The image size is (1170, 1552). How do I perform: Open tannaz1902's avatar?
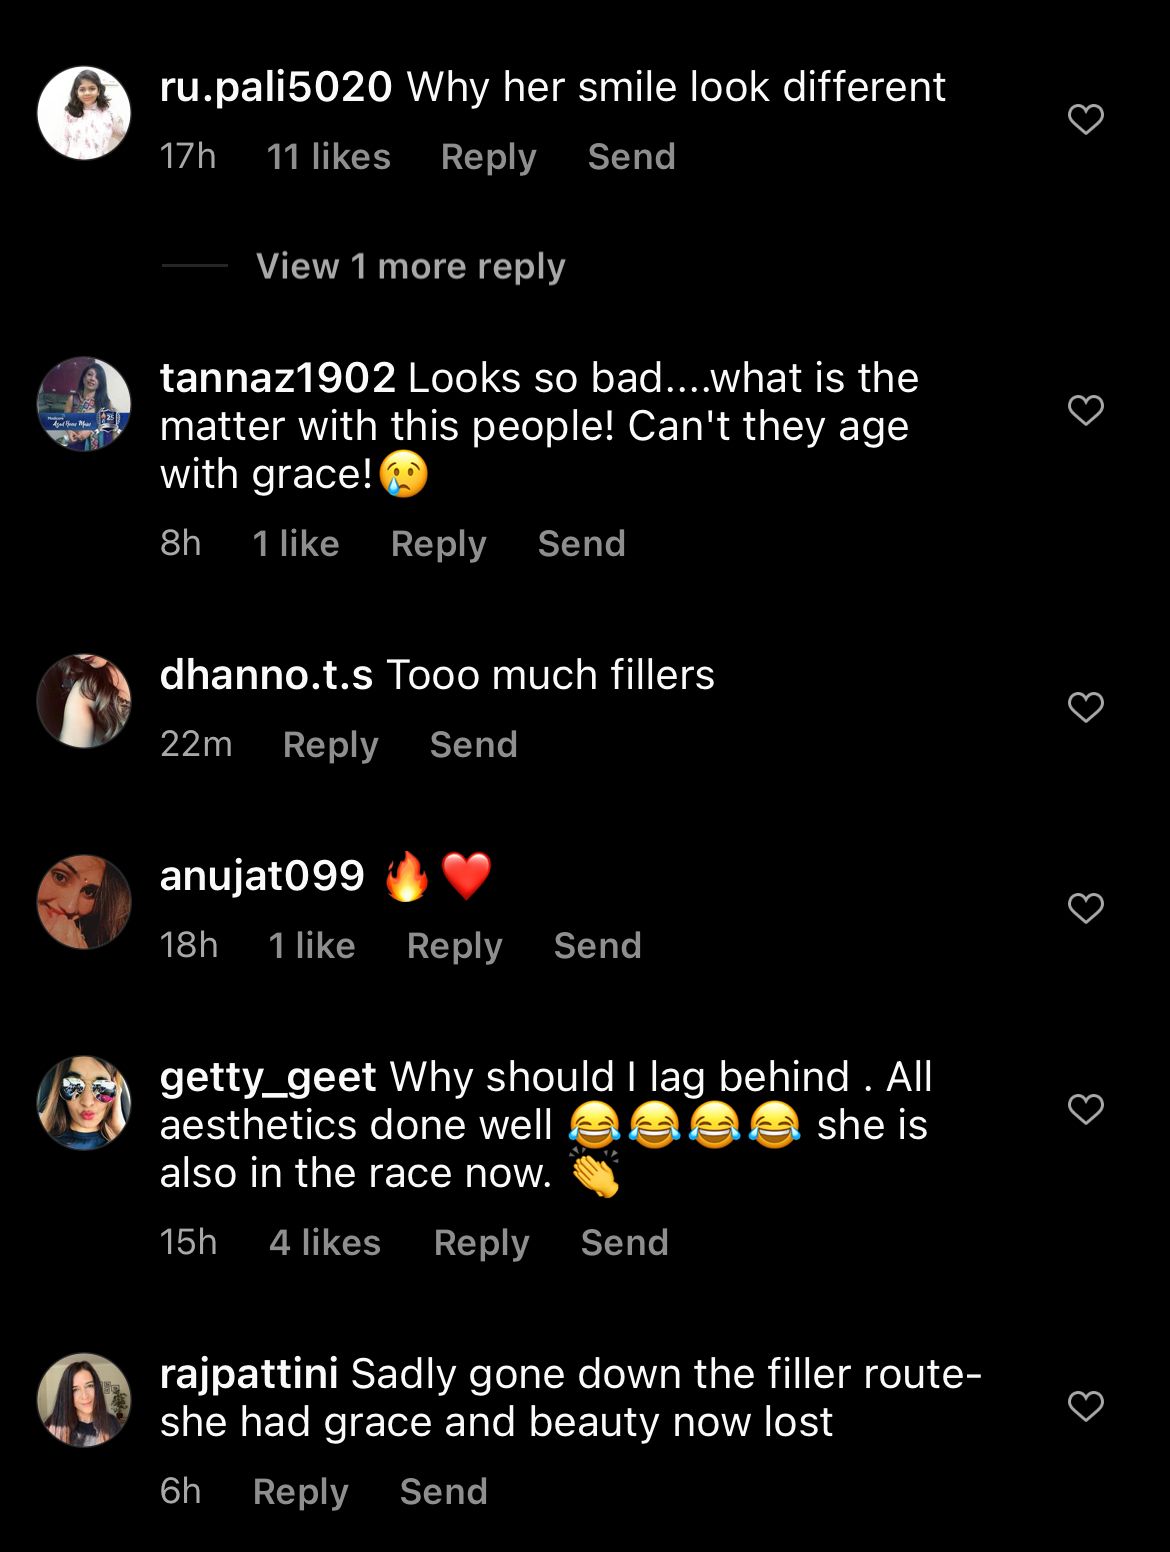[84, 403]
